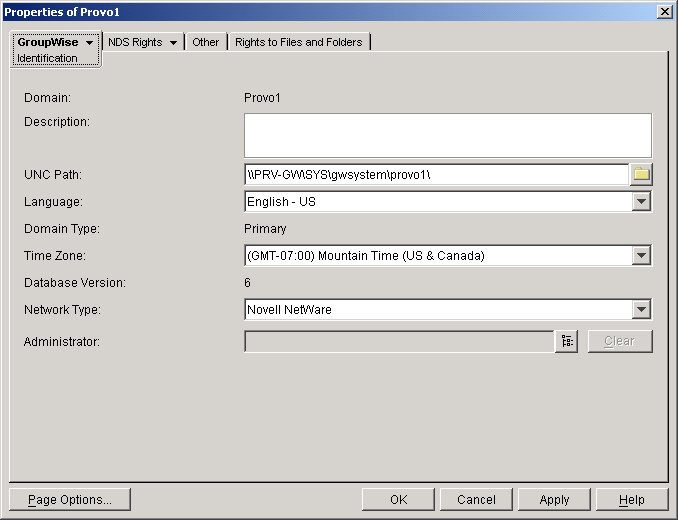Screen dimensions: 678x520
Task: Select the English - US language value
Action: (x=281, y=202)
